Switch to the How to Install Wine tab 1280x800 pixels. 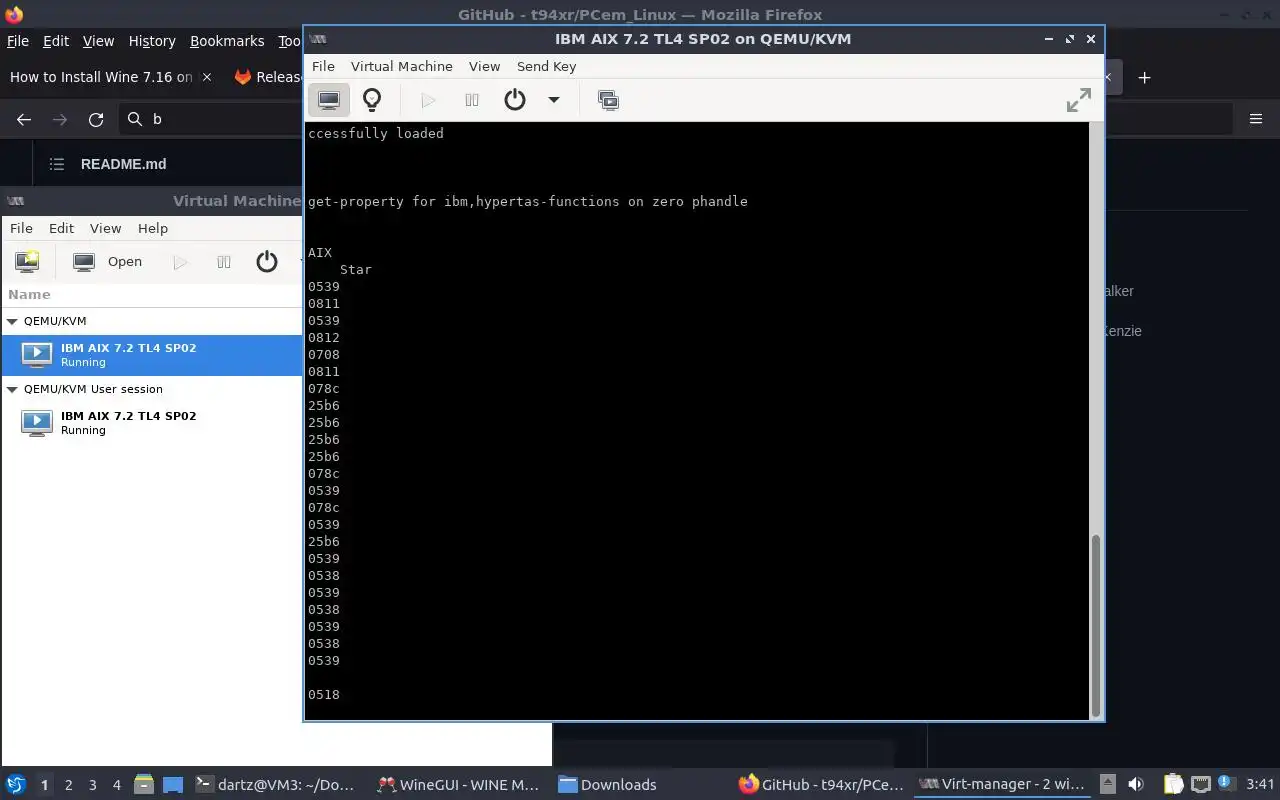pyautogui.click(x=100, y=77)
